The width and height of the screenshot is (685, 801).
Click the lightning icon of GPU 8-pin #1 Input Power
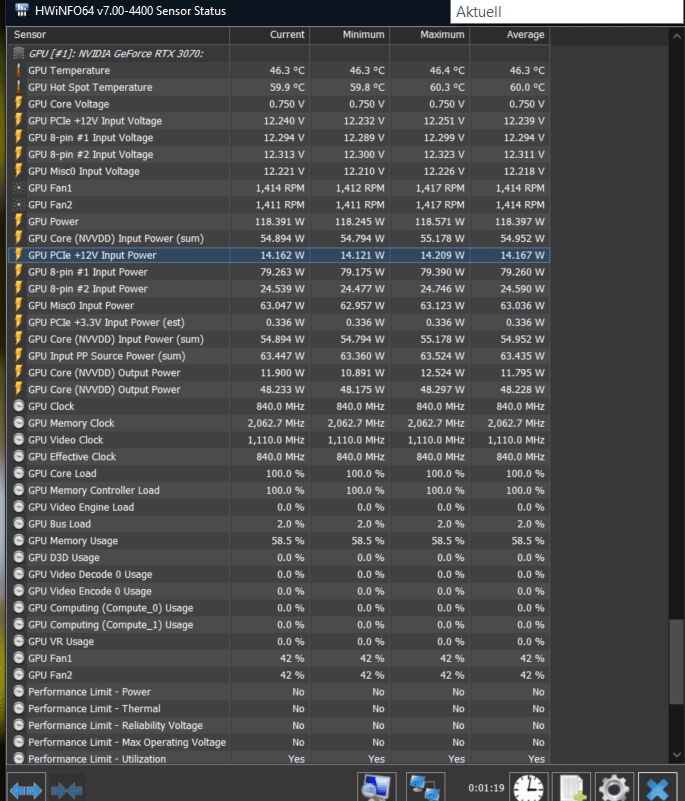coord(19,272)
